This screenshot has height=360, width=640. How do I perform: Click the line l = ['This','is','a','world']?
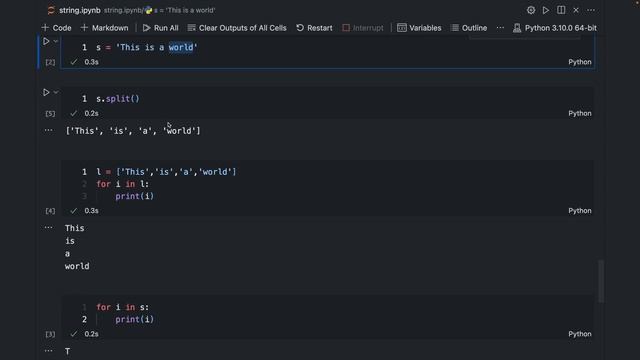coord(166,172)
